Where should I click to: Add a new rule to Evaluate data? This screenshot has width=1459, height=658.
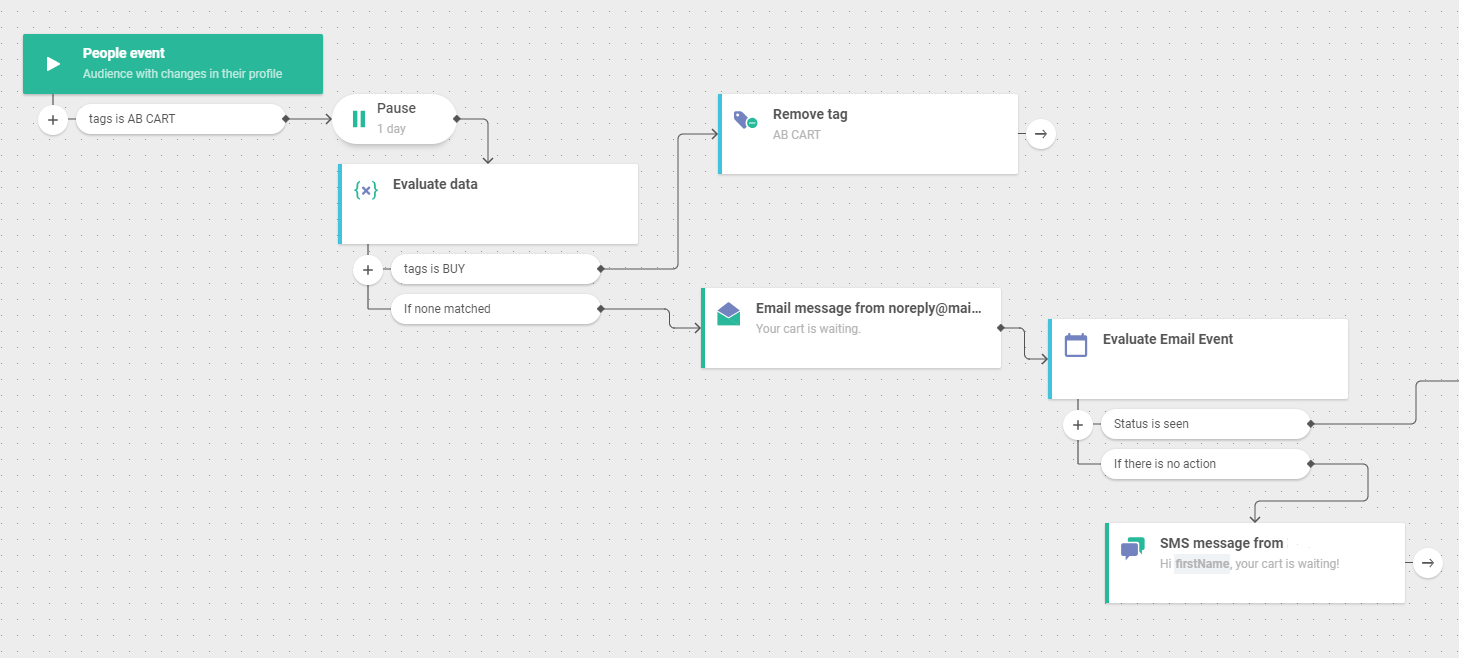368,269
